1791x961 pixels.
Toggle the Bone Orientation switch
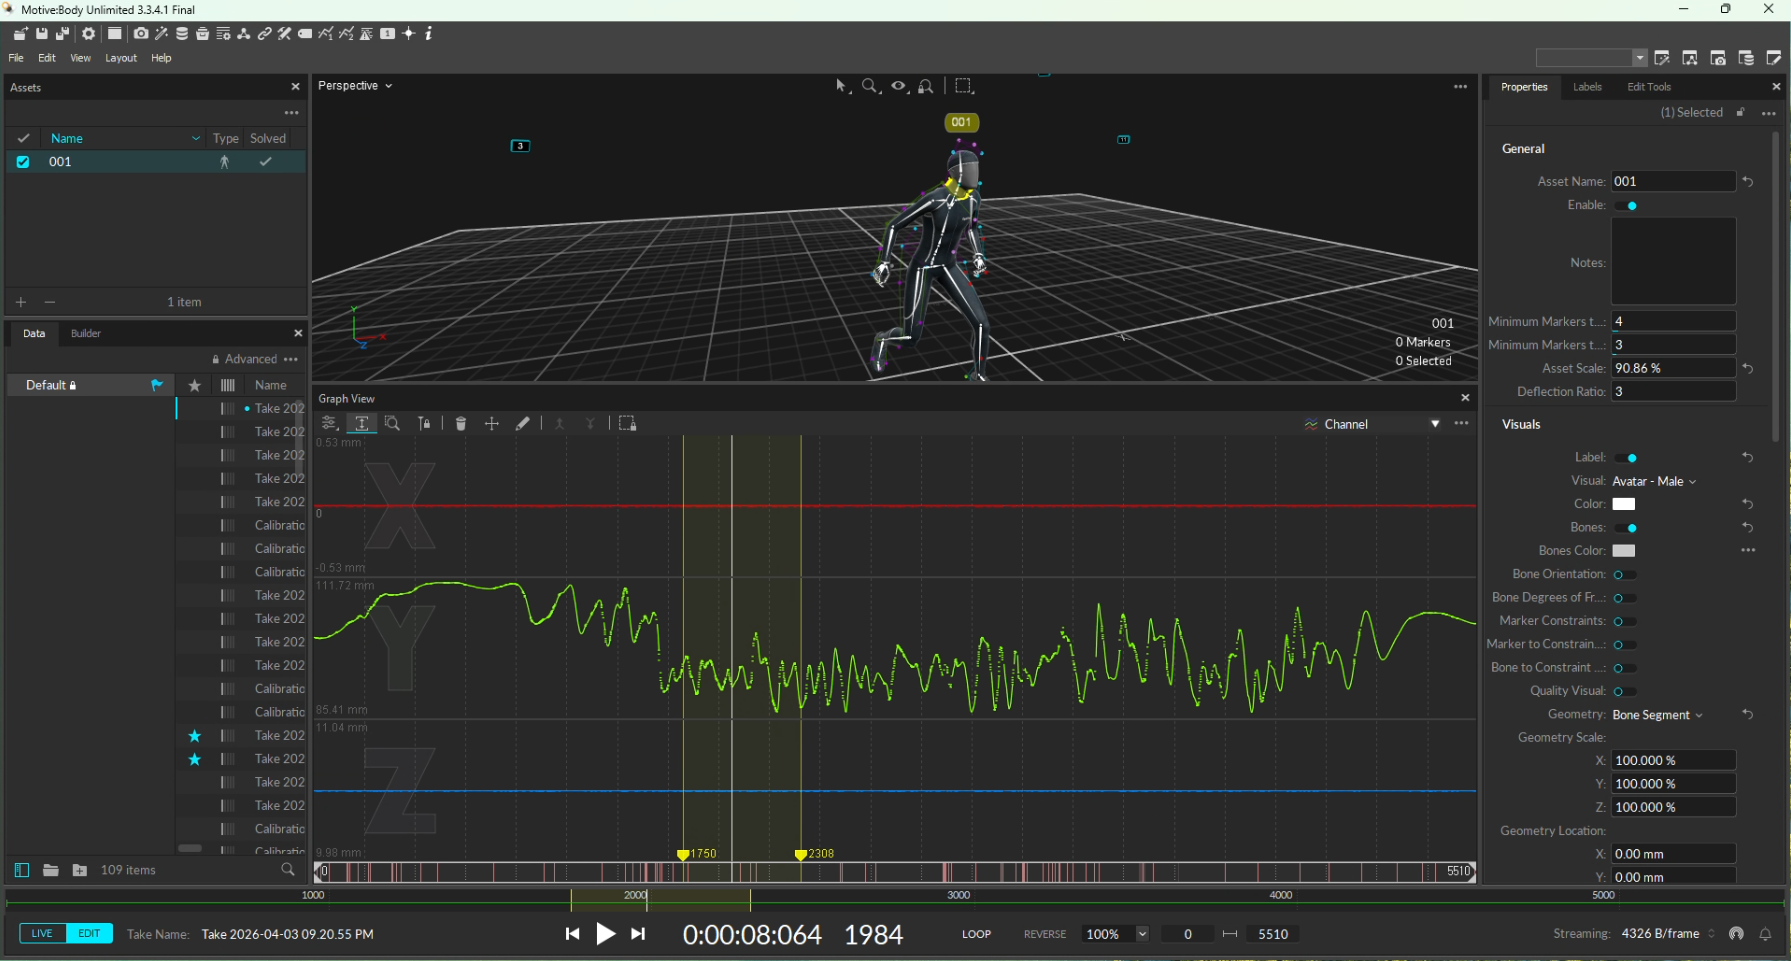pyautogui.click(x=1624, y=575)
